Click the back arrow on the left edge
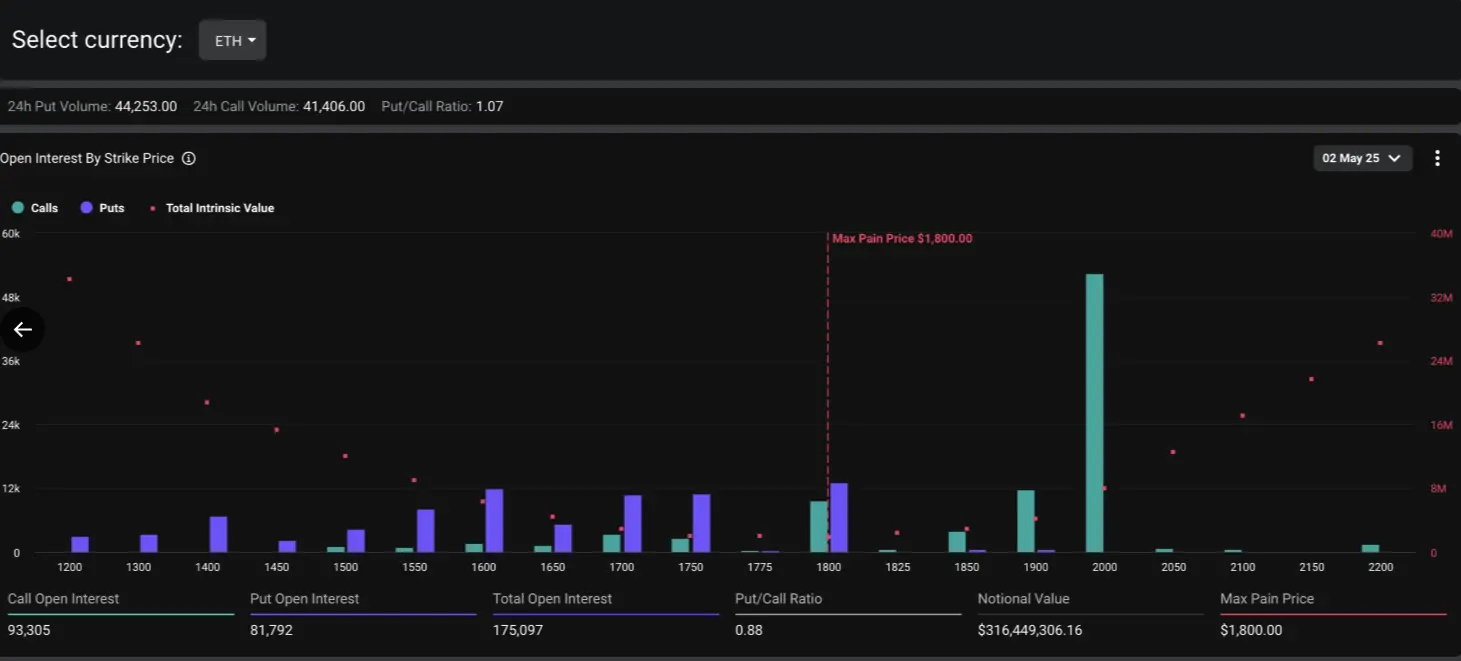1461x661 pixels. pyautogui.click(x=22, y=330)
